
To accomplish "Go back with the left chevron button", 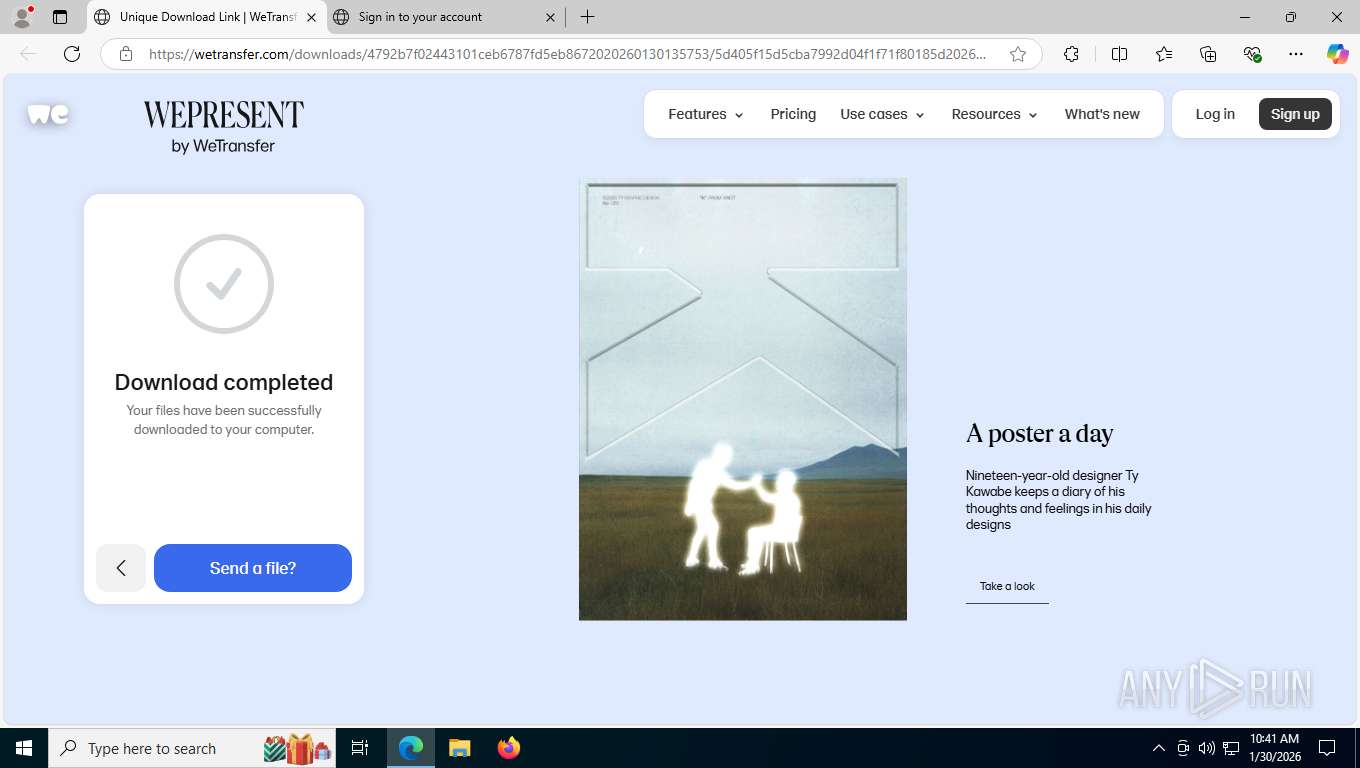I will (121, 568).
